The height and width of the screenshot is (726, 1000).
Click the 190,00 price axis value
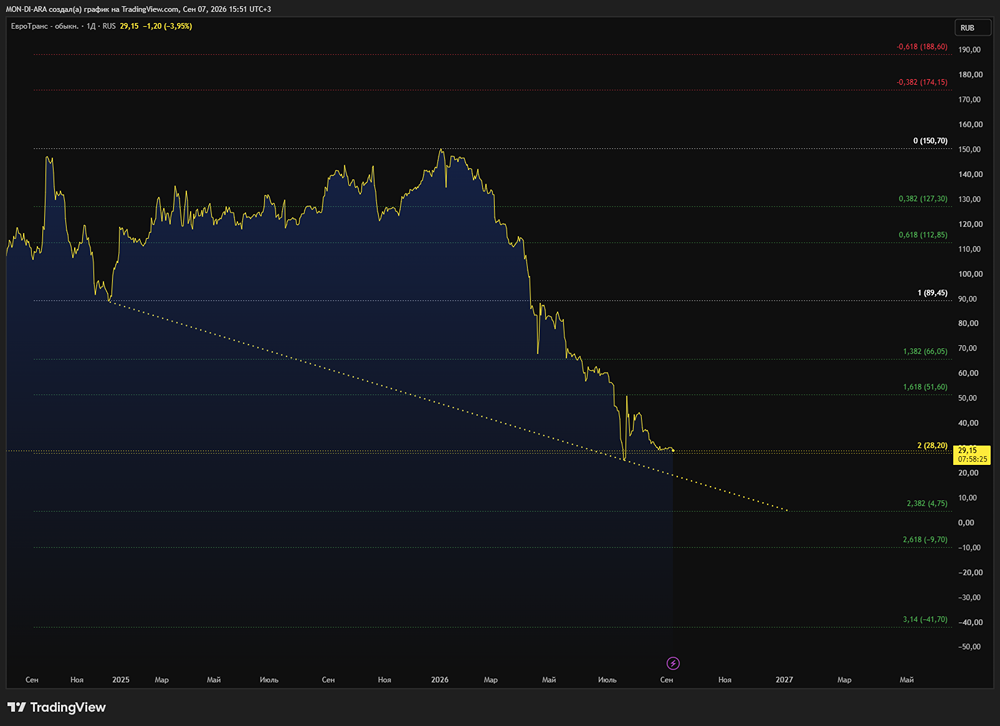(969, 50)
